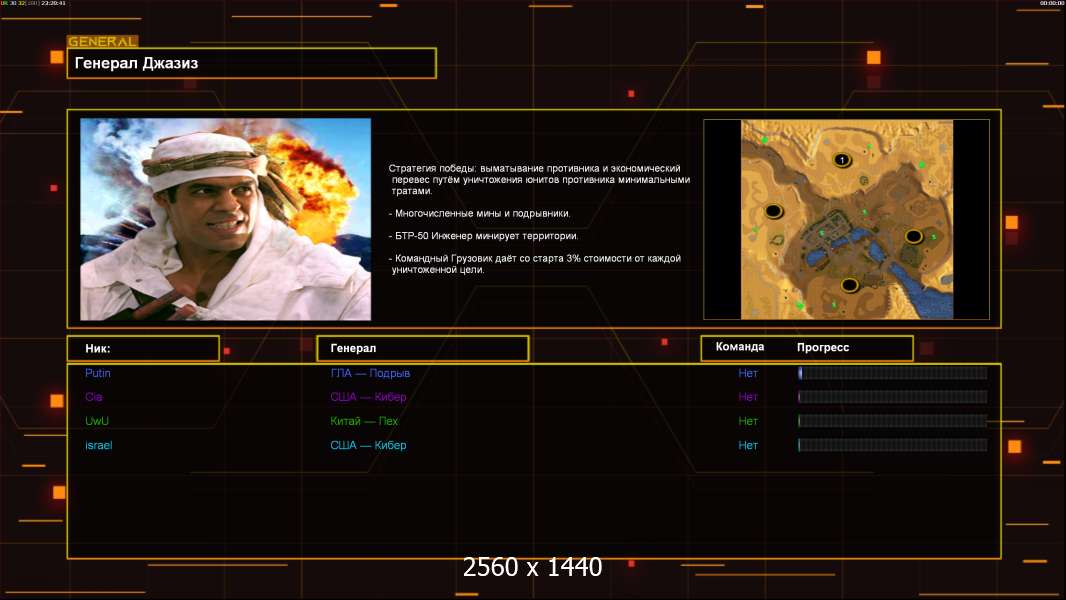The image size is (1066, 600).
Task: Click the '00:00:00' timer at top-right
Action: click(1052, 3)
